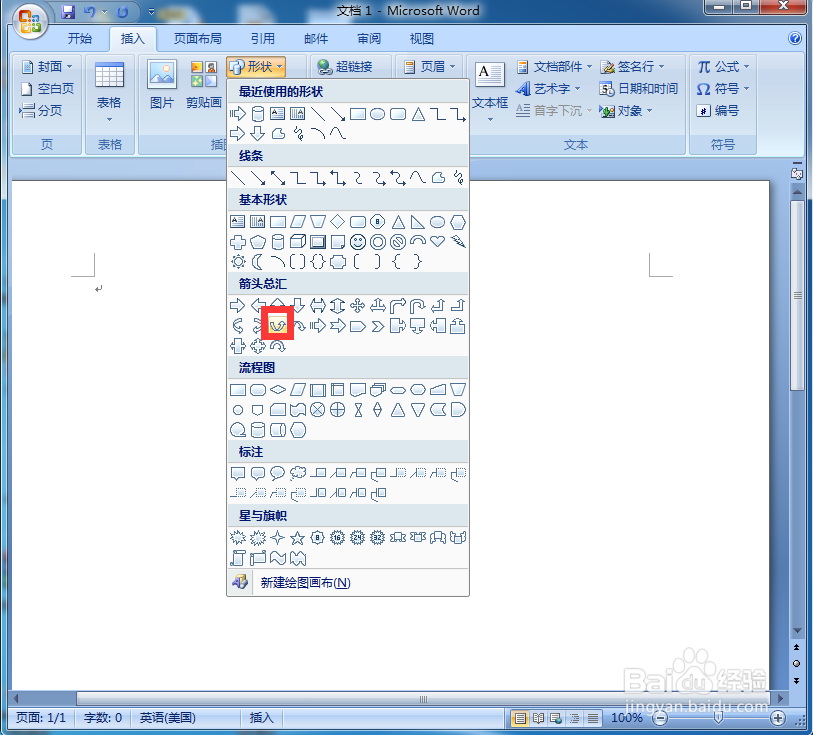Choose the heart shape in basic shapes
Screen dimensions: 813x735
coord(438,241)
